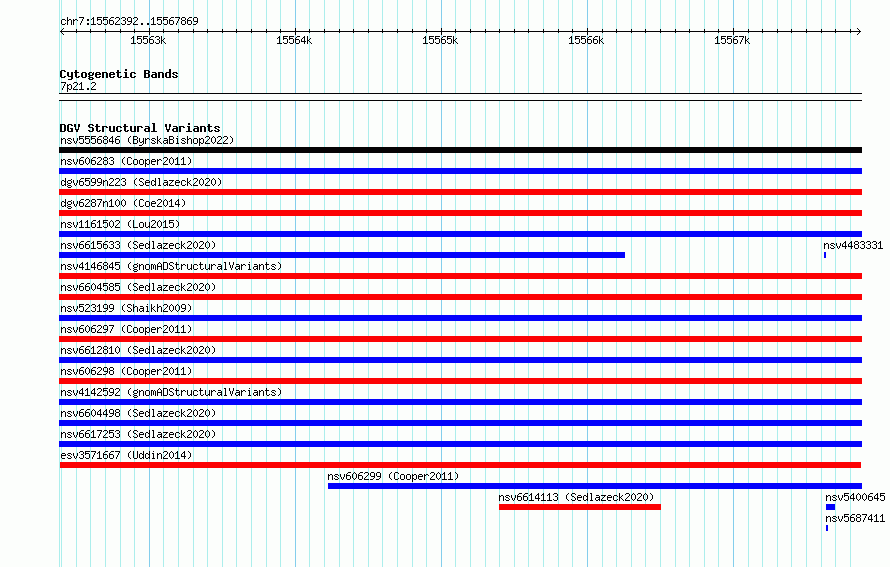Click the 15566k ruler tick label

point(586,40)
